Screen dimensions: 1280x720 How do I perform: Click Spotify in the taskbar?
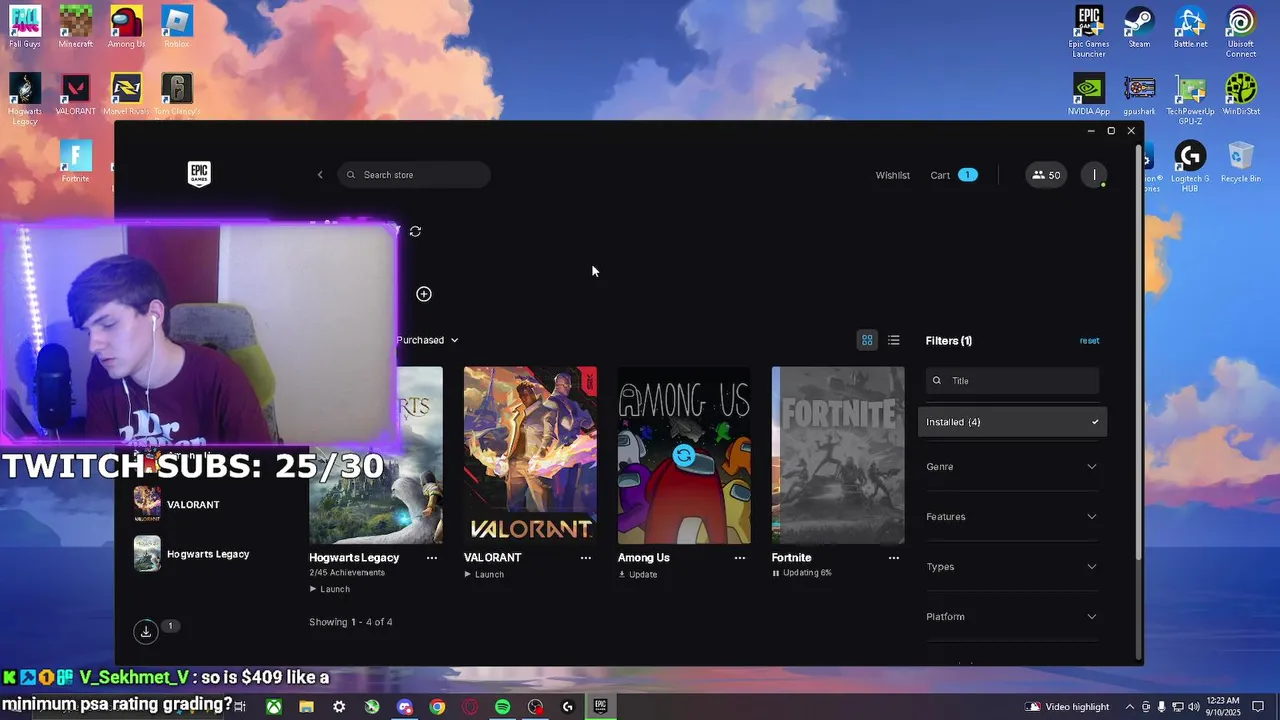pos(502,707)
